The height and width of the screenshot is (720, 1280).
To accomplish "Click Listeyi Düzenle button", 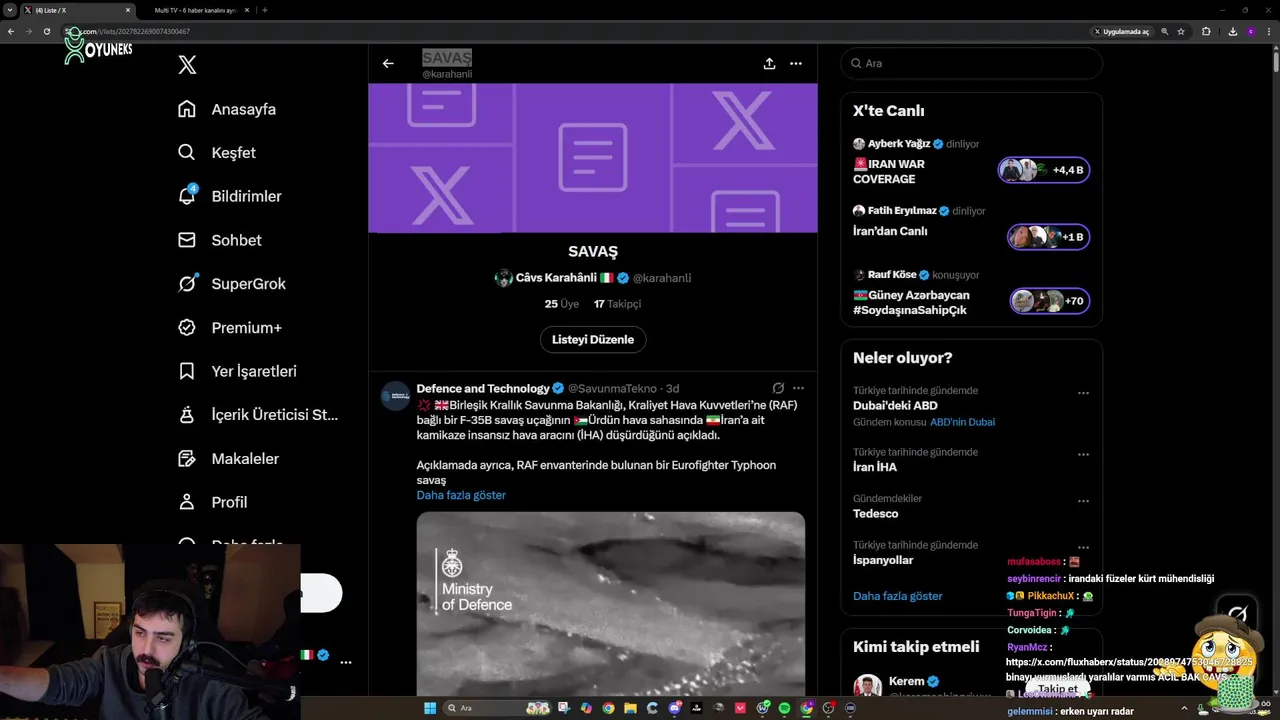I will [593, 339].
